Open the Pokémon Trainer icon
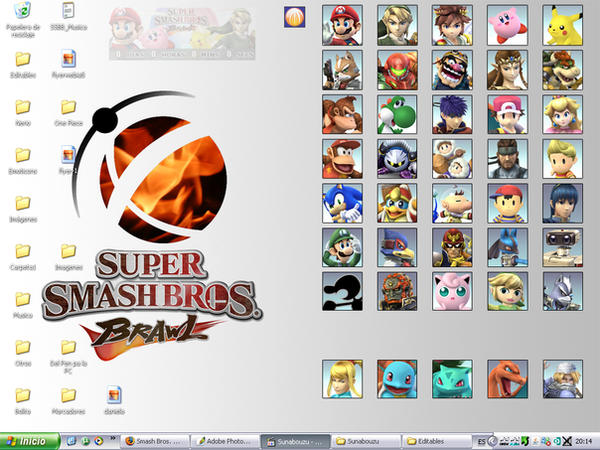This screenshot has width=600, height=450. [507, 114]
